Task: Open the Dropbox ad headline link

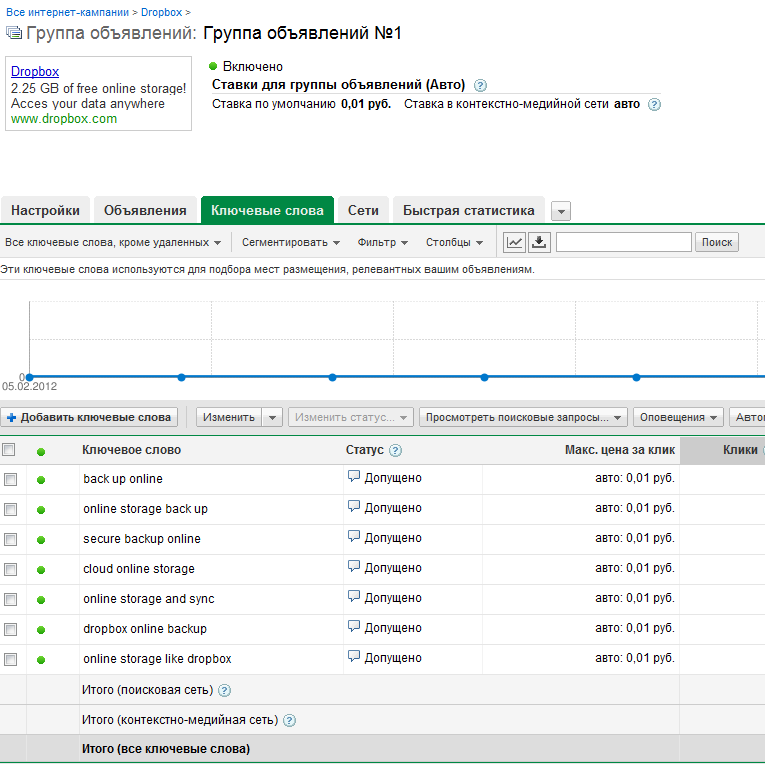Action: pos(35,72)
